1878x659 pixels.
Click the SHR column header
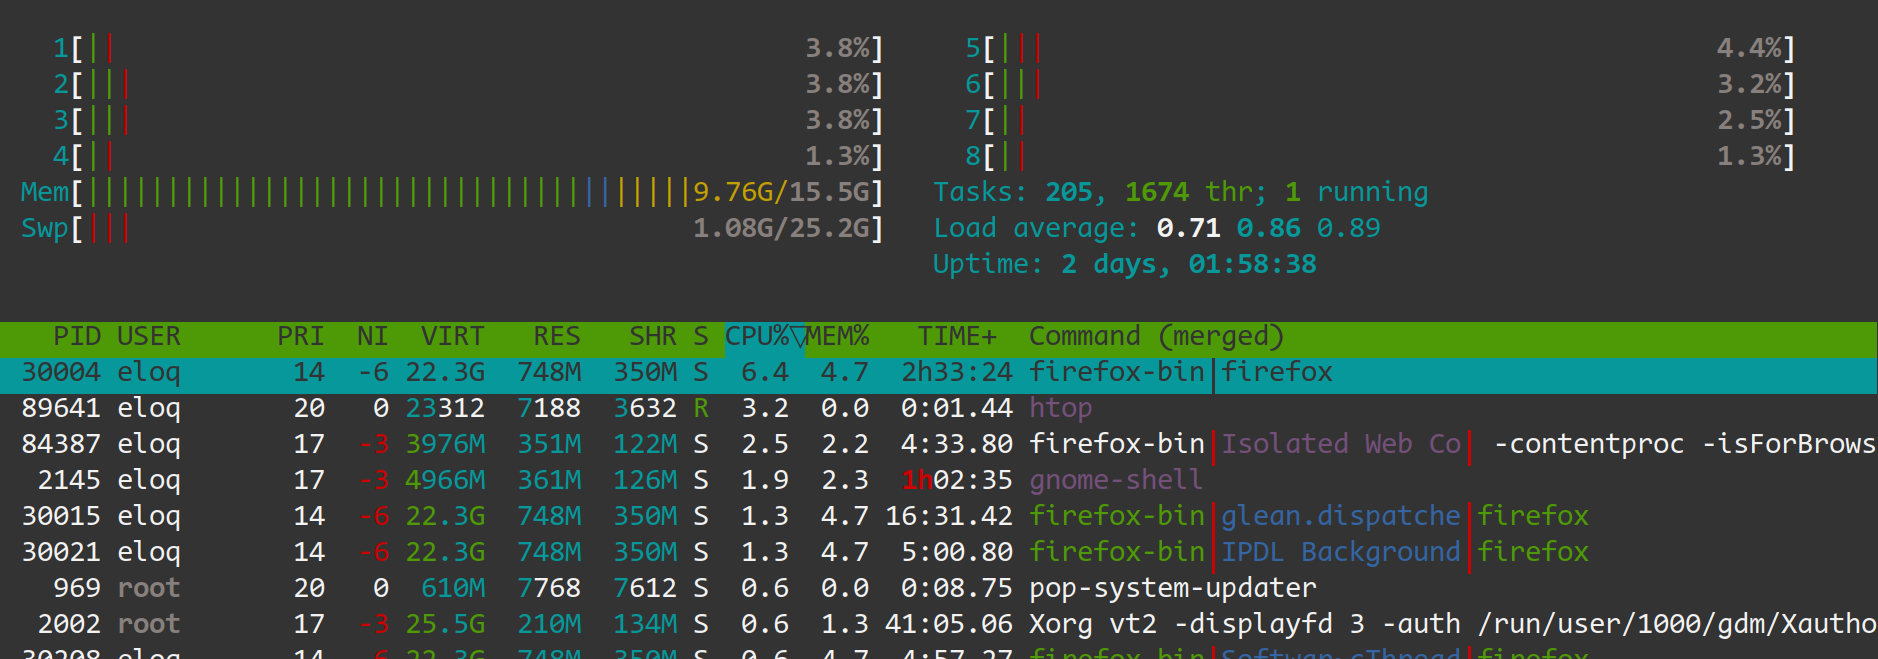(x=652, y=337)
